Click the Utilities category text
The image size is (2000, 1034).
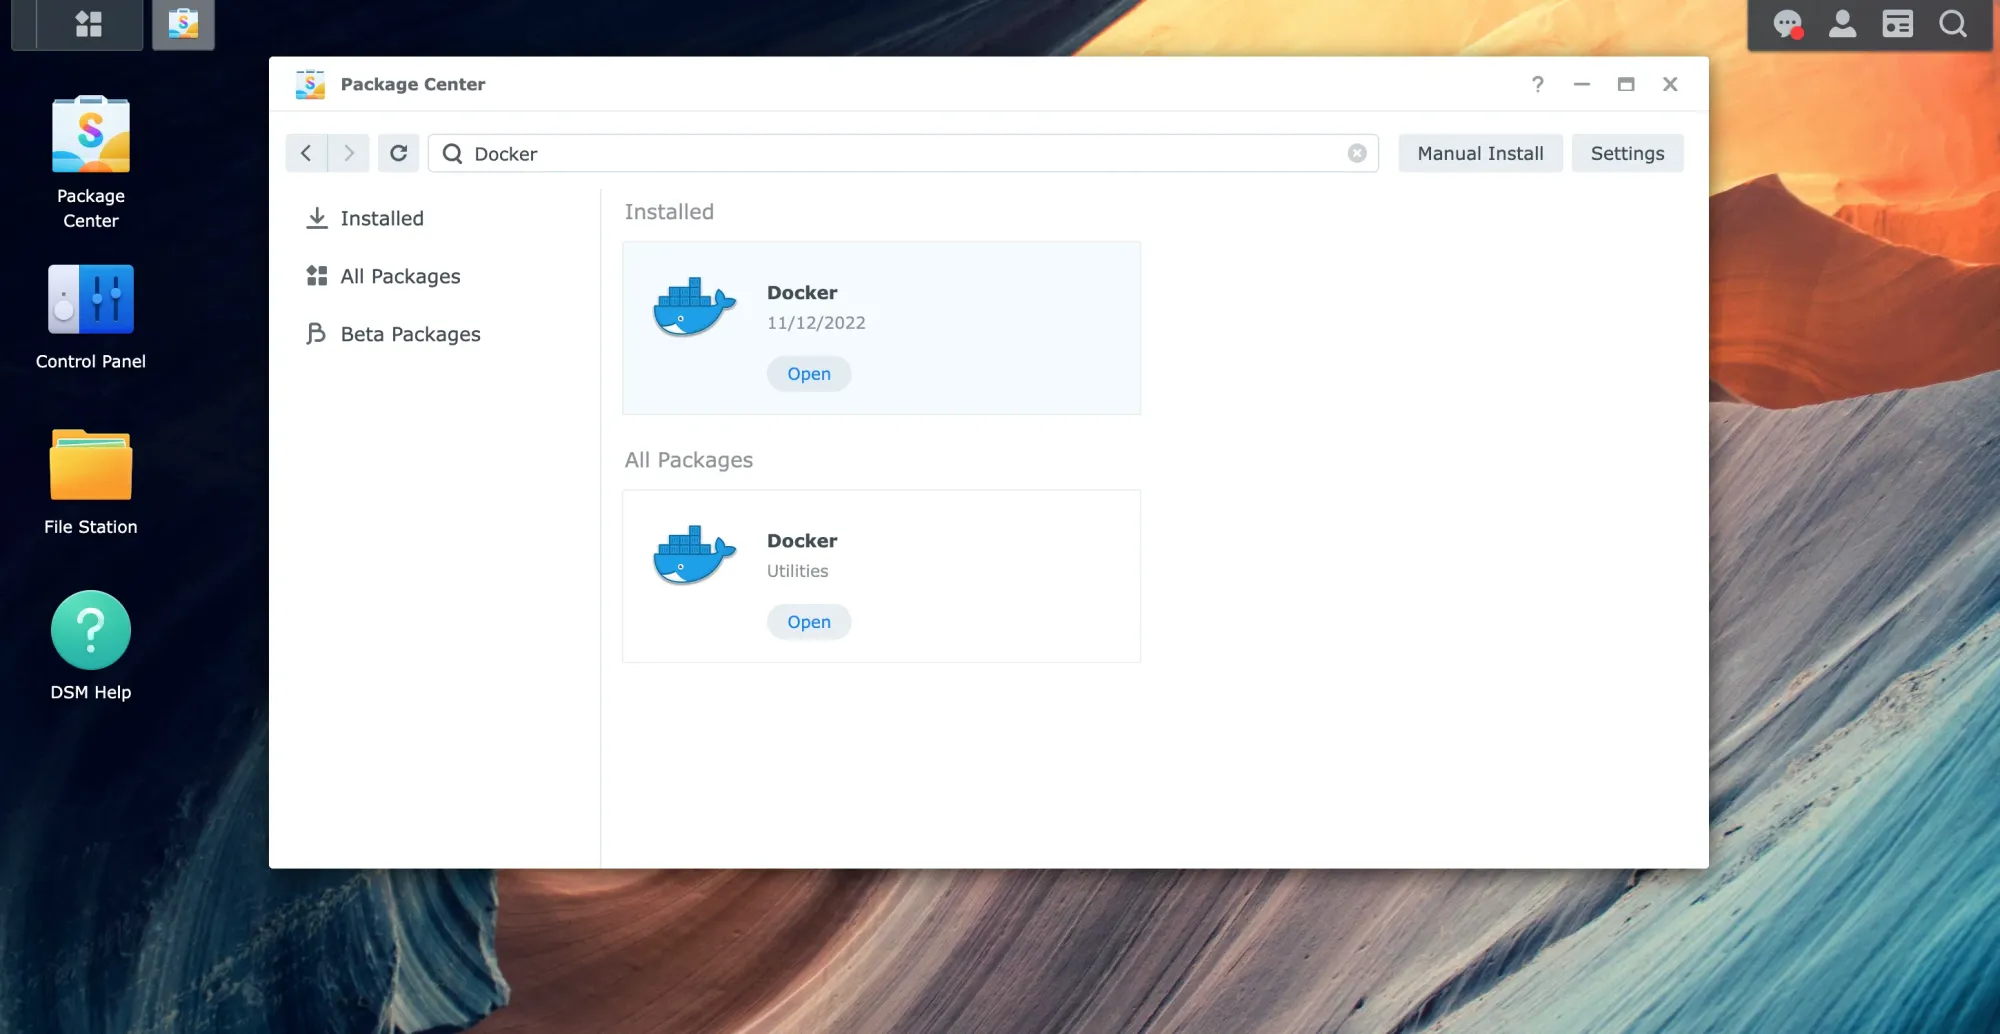(797, 571)
